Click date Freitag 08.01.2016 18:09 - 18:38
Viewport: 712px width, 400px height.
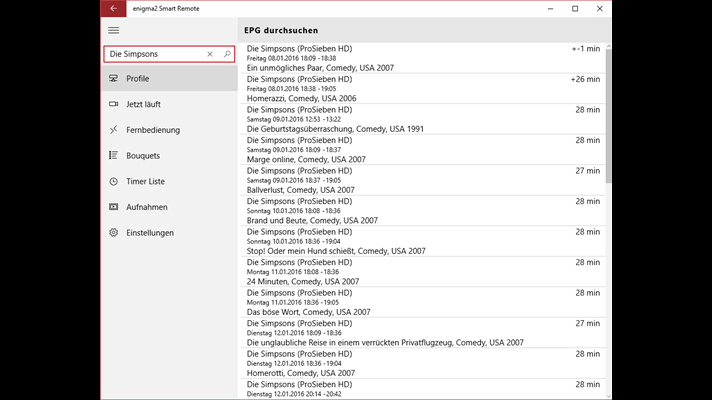pyautogui.click(x=292, y=58)
